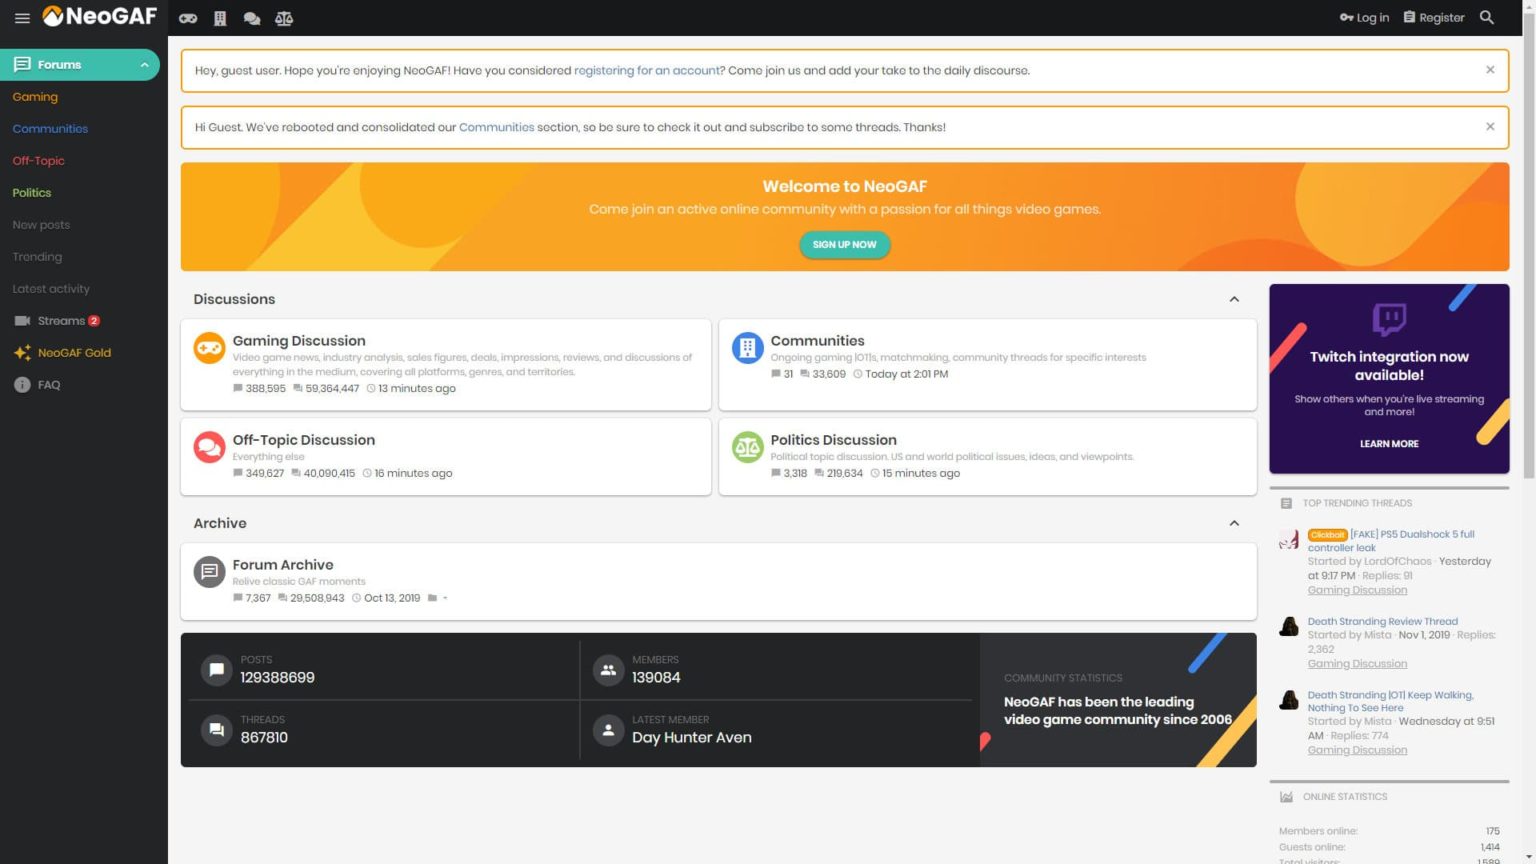Collapse the Archive section
Screen dimensions: 1536x864
1234,523
